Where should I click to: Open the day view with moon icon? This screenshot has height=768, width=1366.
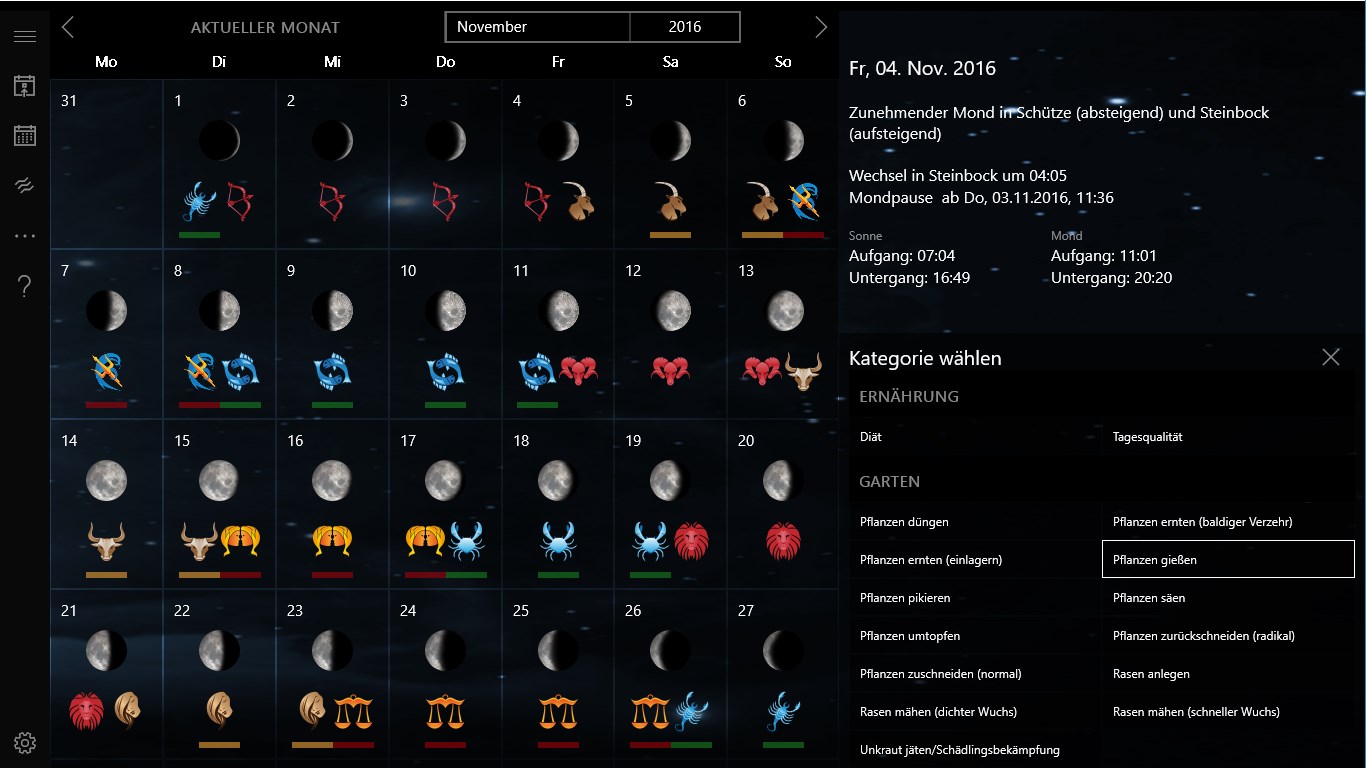(x=24, y=85)
